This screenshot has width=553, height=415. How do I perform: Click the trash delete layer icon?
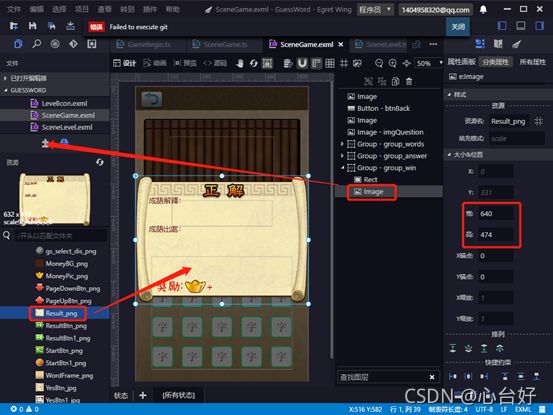pyautogui.click(x=409, y=81)
